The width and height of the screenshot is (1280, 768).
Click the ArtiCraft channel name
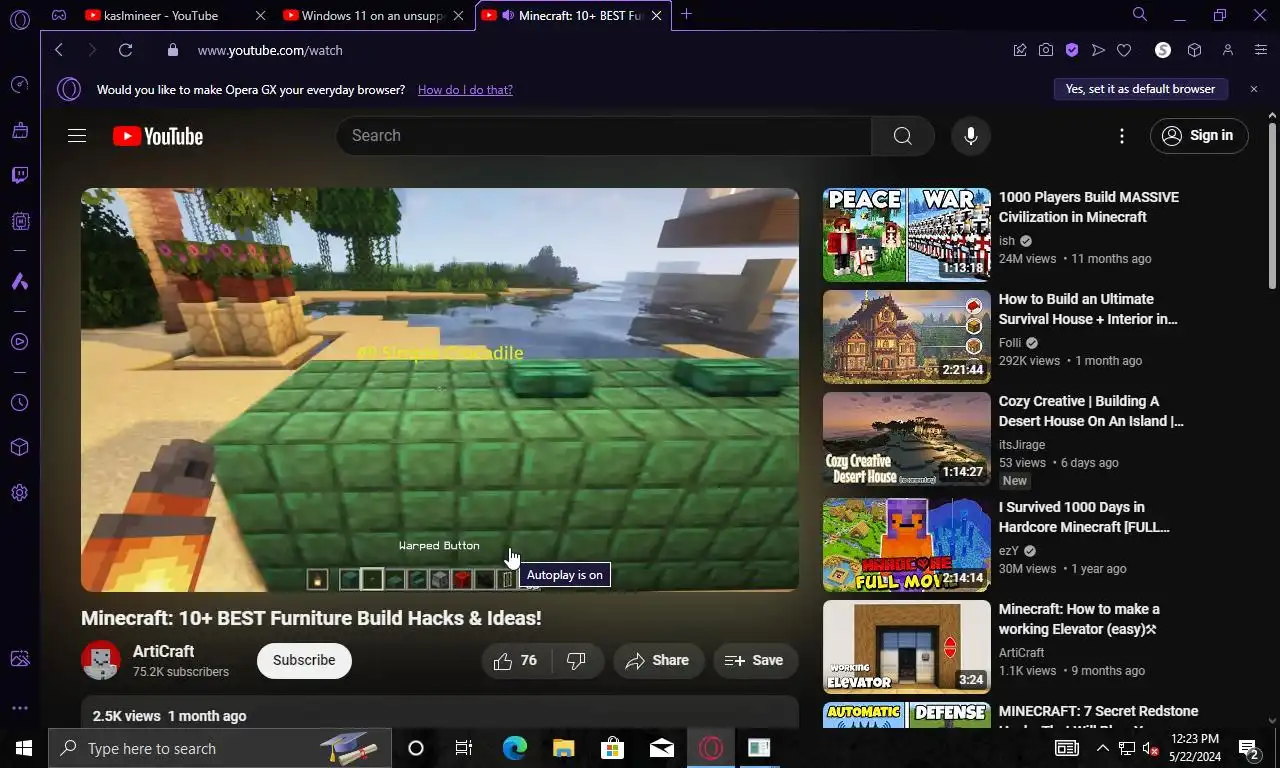(x=163, y=651)
